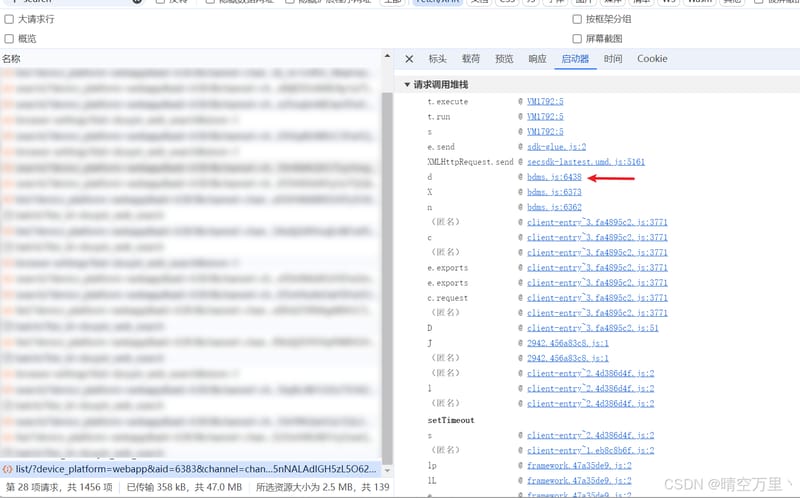
Task: Switch to the 标头 tab
Action: tap(437, 59)
